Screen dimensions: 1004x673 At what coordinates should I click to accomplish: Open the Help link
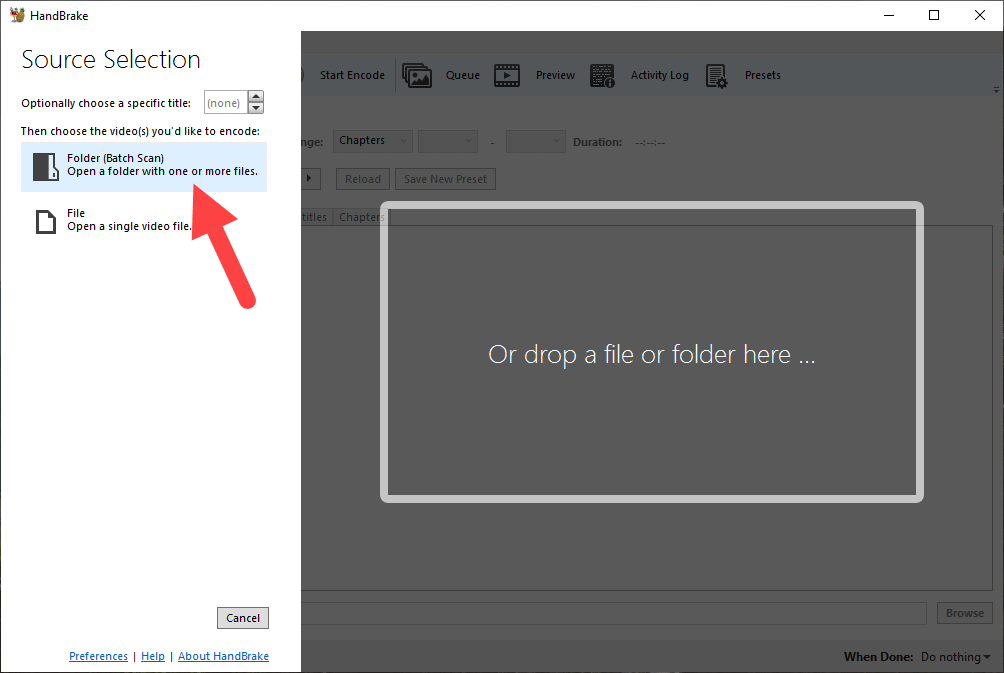[x=152, y=656]
